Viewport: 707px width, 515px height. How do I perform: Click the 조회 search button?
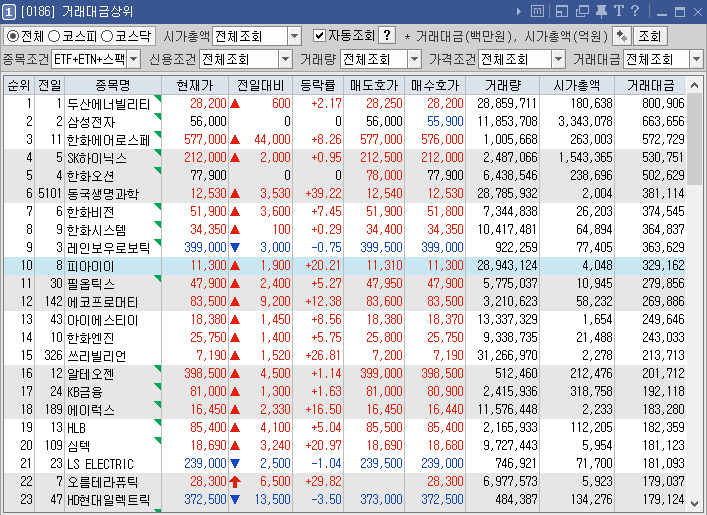[x=650, y=36]
